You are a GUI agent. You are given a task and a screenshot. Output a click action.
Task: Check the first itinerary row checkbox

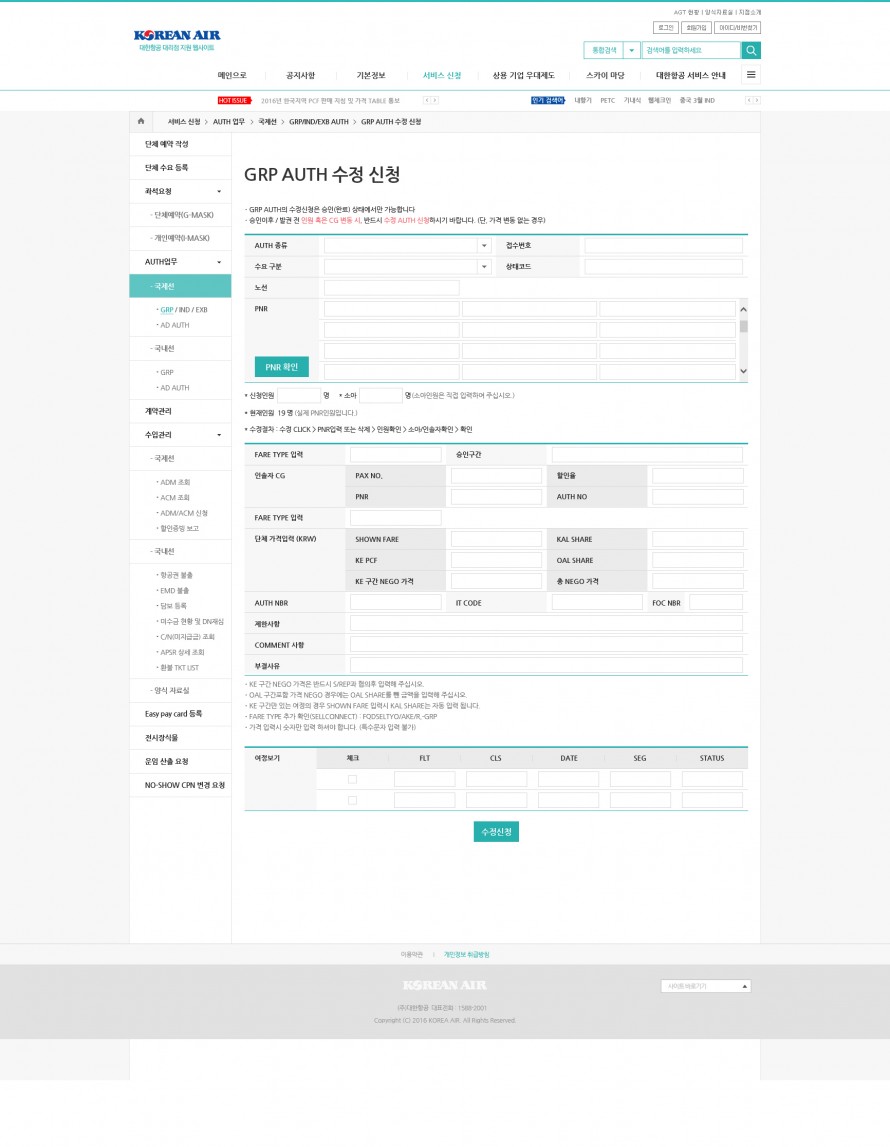[352, 779]
